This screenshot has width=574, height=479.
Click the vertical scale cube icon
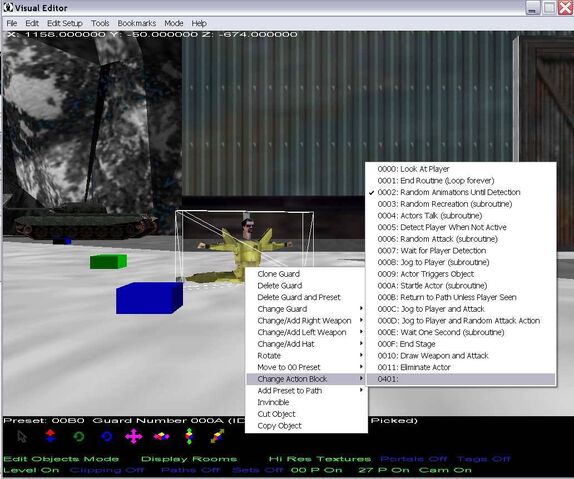coord(189,436)
